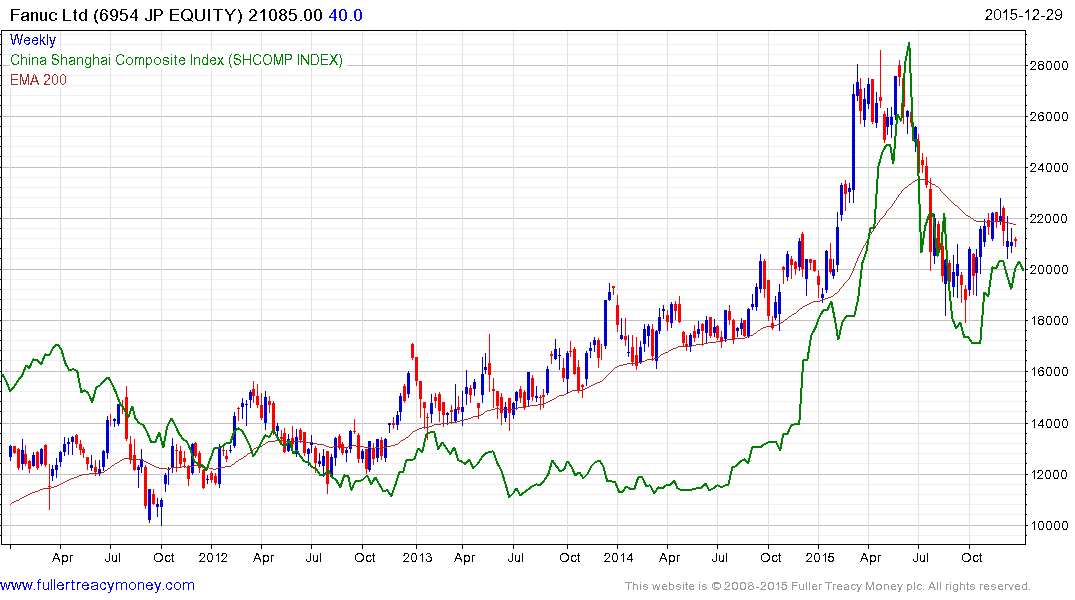
Task: Click the China Shanghai Composite Index legend
Action: pyautogui.click(x=176, y=60)
